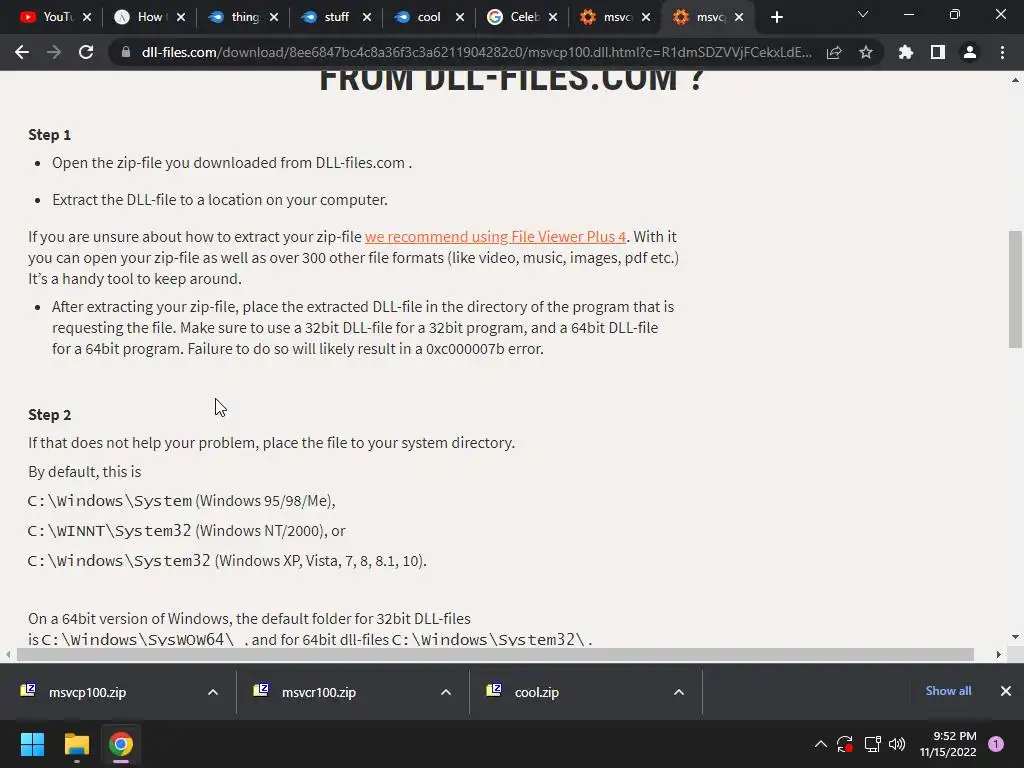Close the 'How' tab
The height and width of the screenshot is (768, 1024).
[181, 17]
